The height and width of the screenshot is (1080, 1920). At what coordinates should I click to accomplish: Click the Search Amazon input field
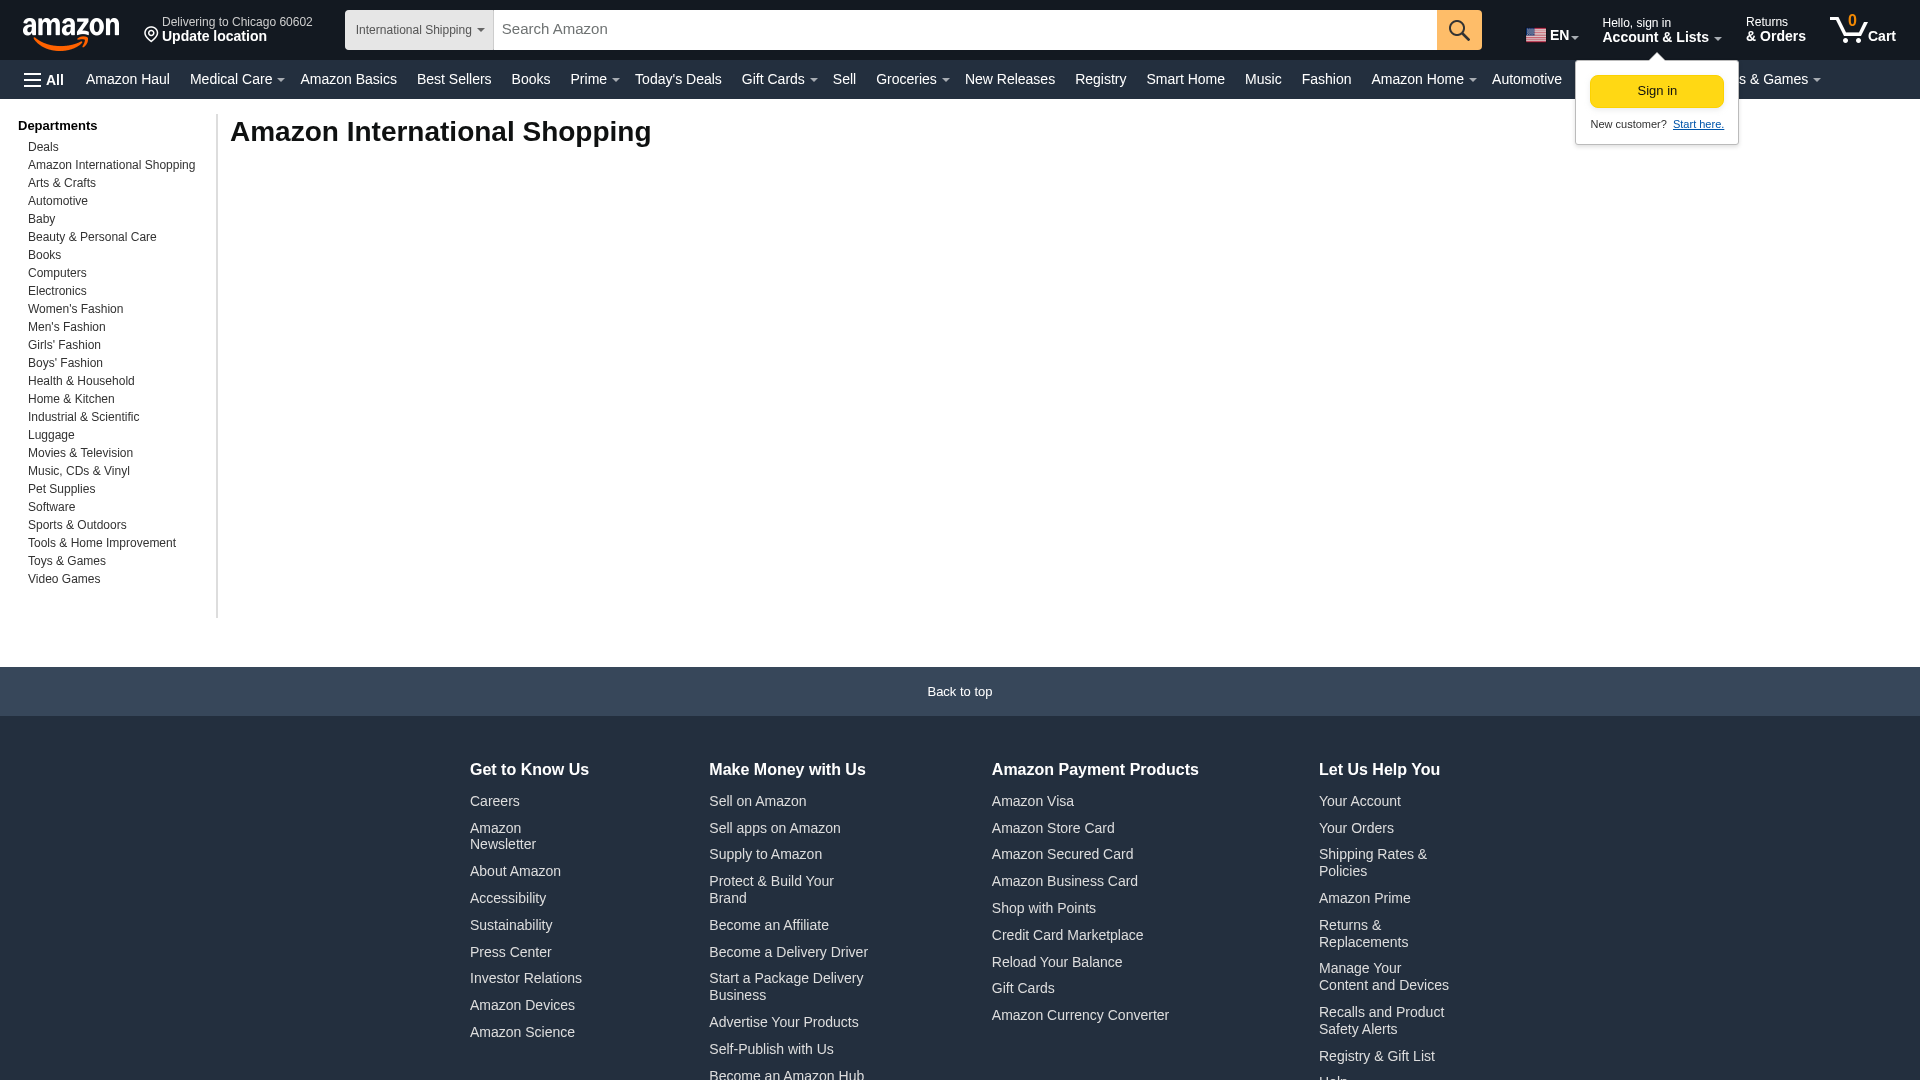[x=965, y=30]
